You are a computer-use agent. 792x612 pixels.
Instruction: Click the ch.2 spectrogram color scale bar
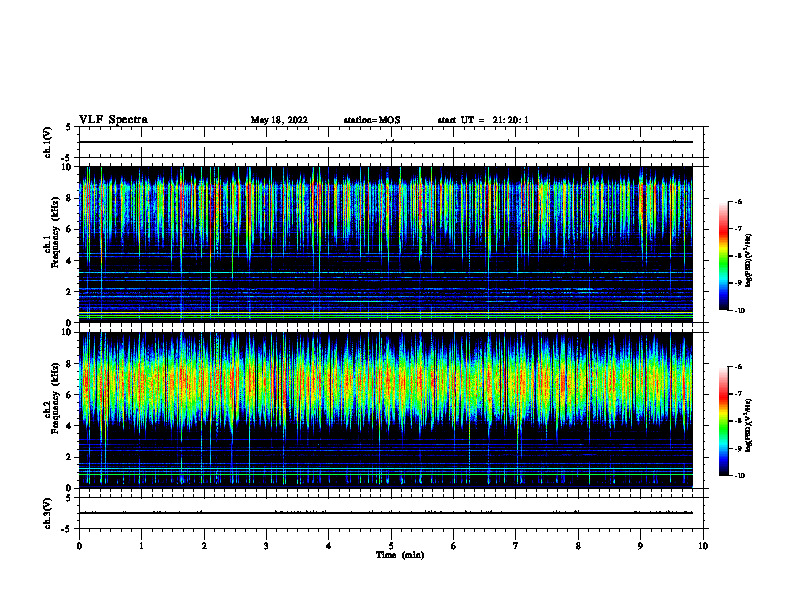tap(724, 421)
